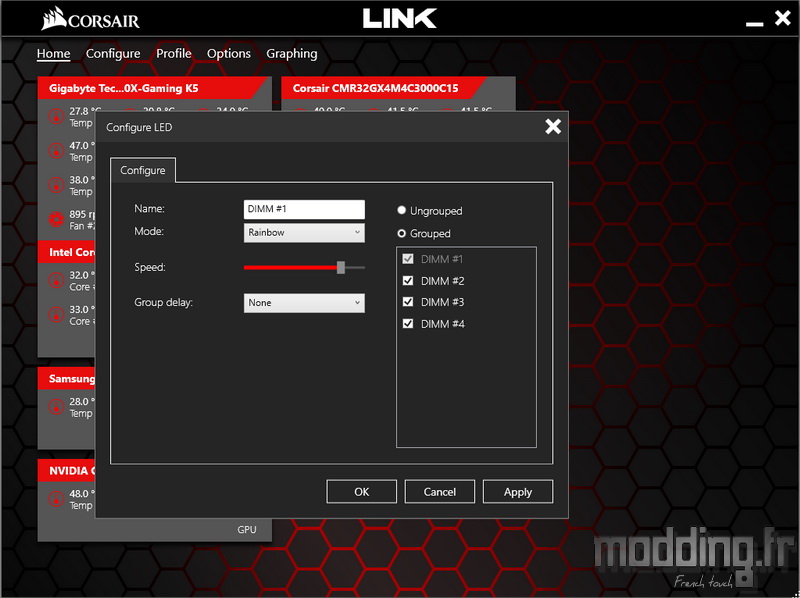The height and width of the screenshot is (598, 800).
Task: Select the fan icon next to 895 rpm
Action: click(56, 219)
